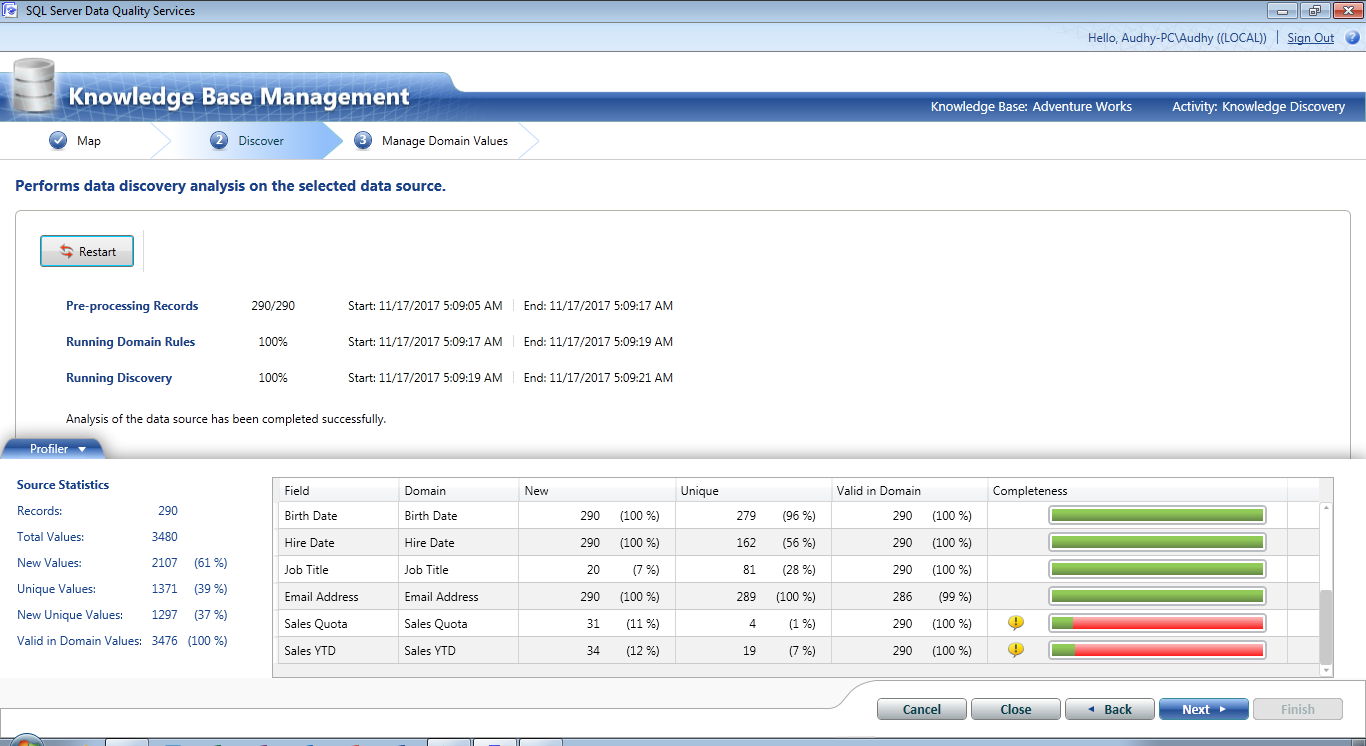Viewport: 1366px width, 746px height.
Task: Click the Sign Out link
Action: [x=1310, y=37]
